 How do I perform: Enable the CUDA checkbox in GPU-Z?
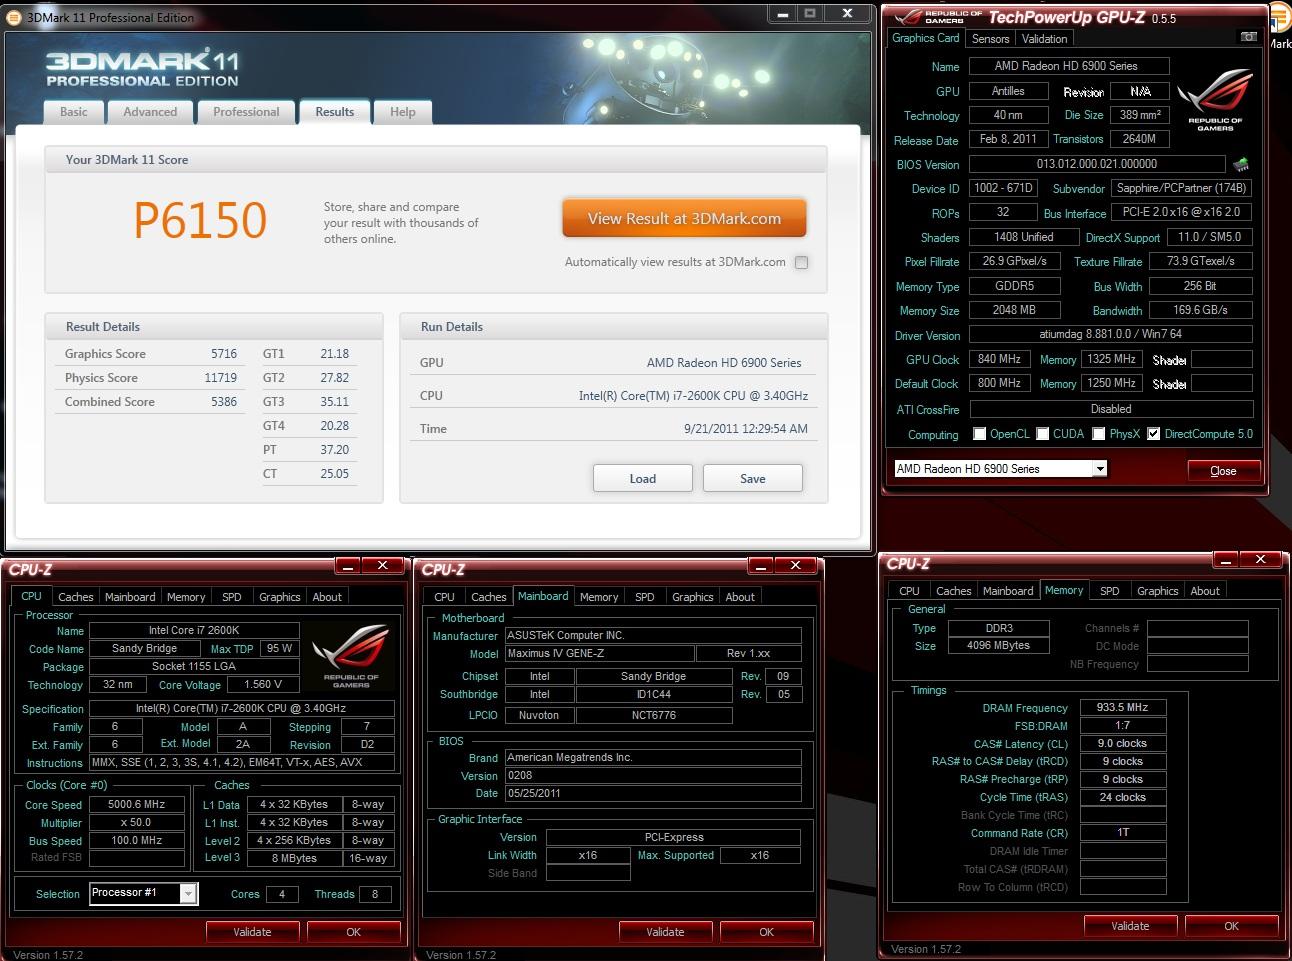click(1043, 434)
